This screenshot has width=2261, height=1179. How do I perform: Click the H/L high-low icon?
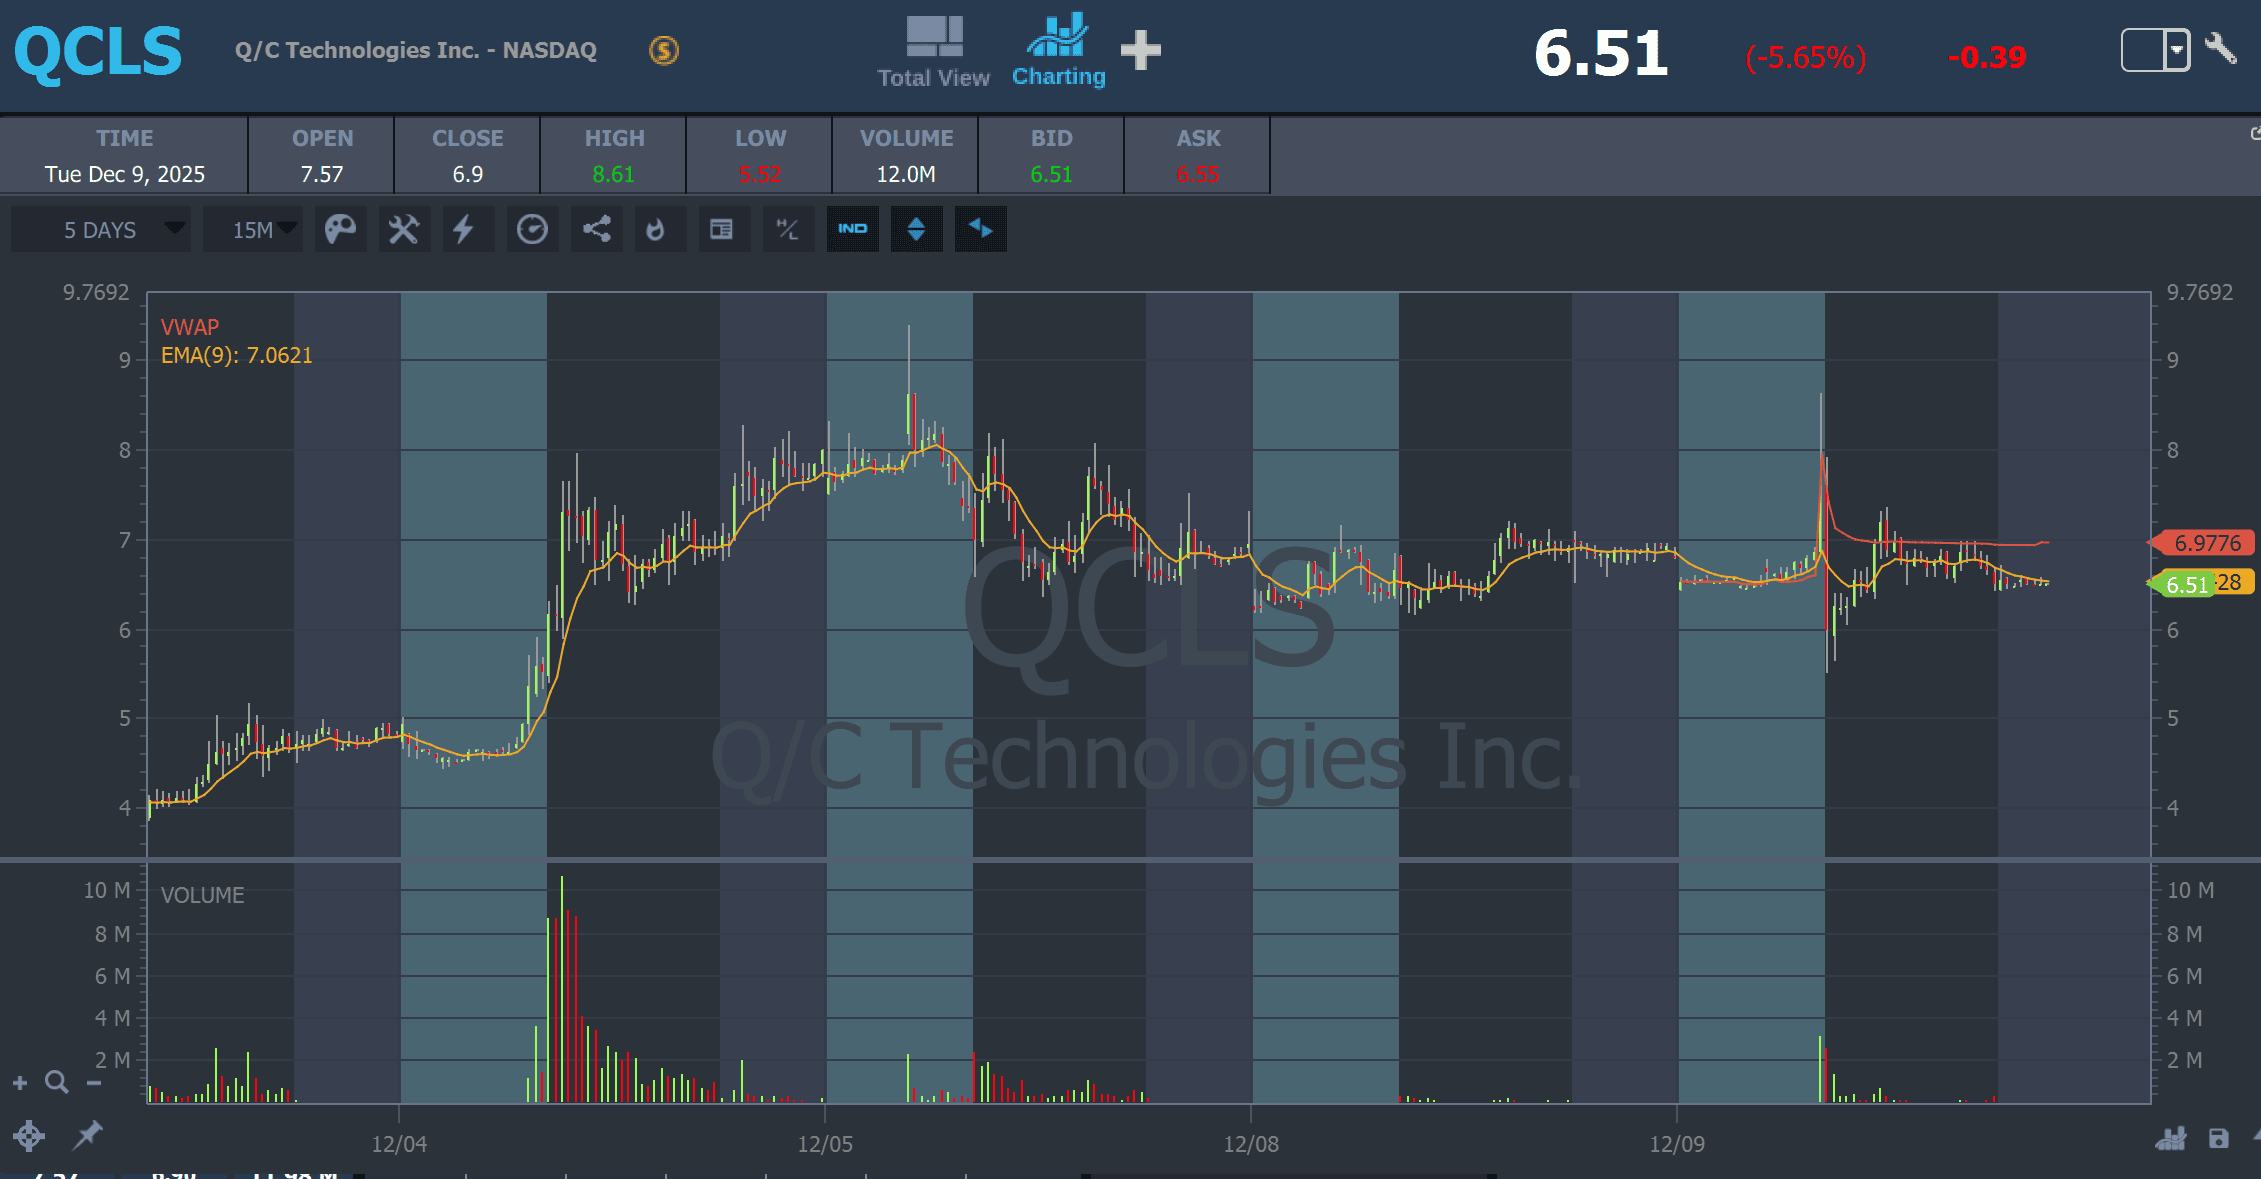click(788, 230)
